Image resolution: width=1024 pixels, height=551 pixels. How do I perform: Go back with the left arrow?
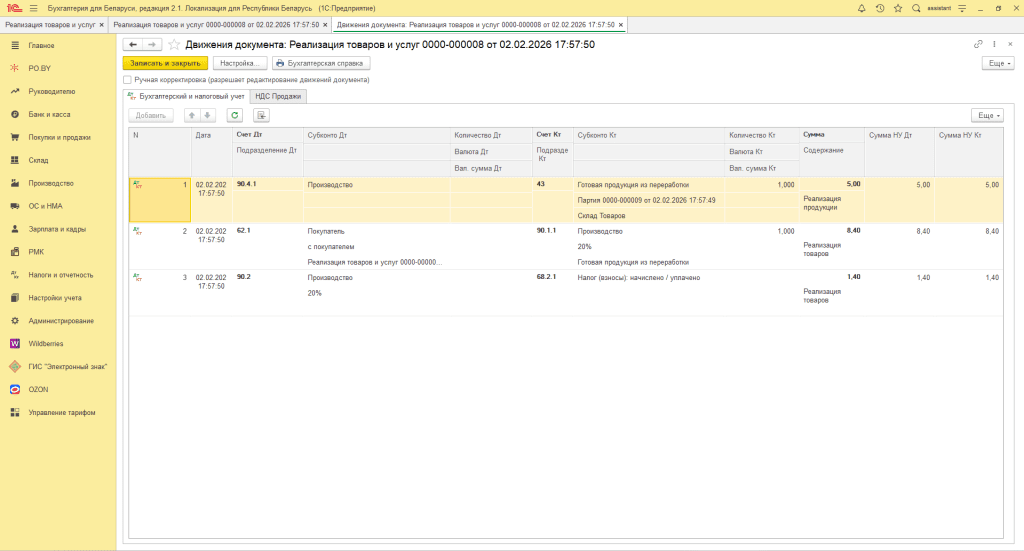pos(133,45)
